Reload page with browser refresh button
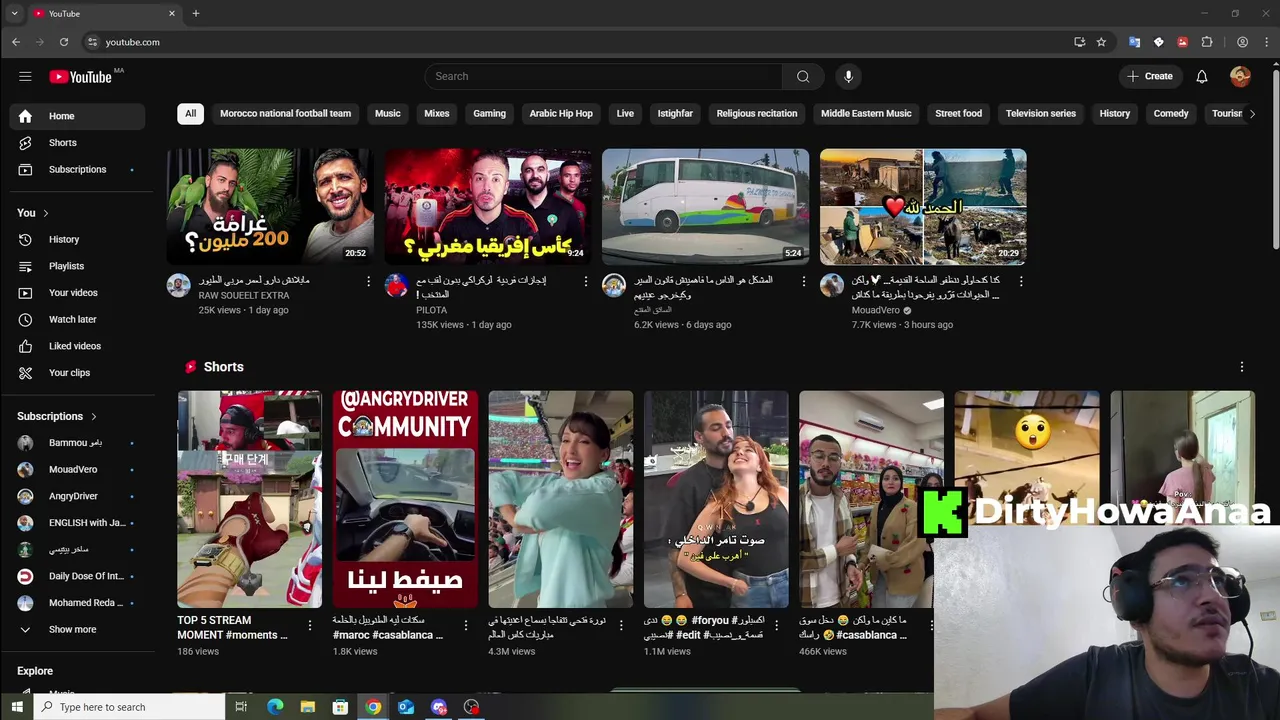1280x720 pixels. [63, 42]
